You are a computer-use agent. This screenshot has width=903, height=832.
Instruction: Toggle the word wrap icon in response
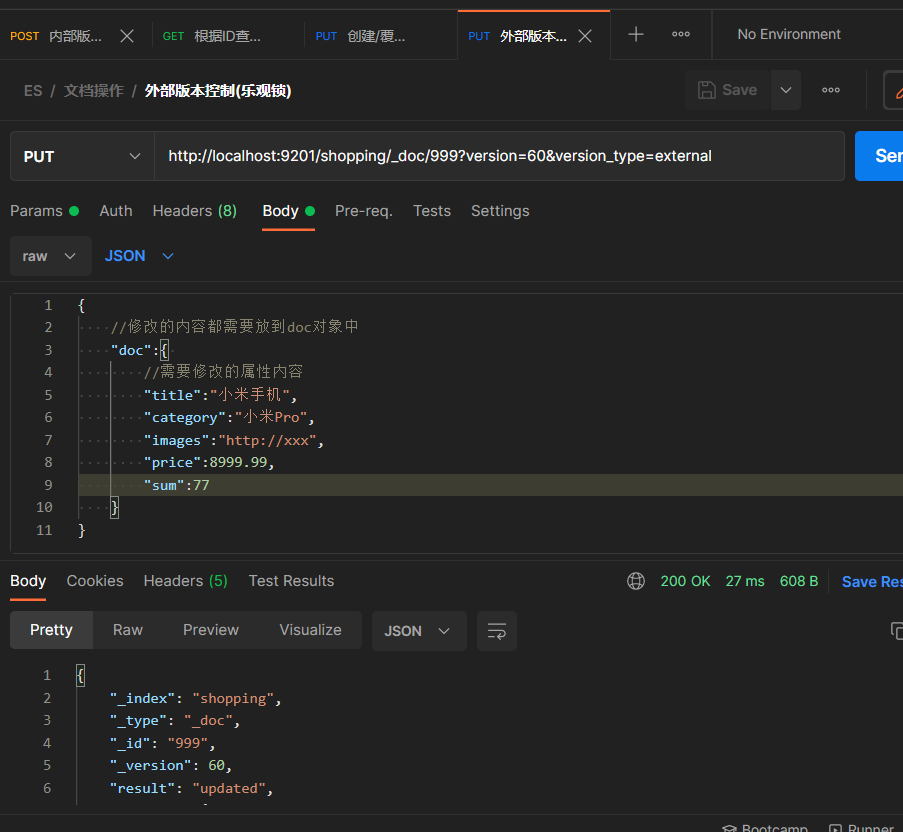coord(496,631)
